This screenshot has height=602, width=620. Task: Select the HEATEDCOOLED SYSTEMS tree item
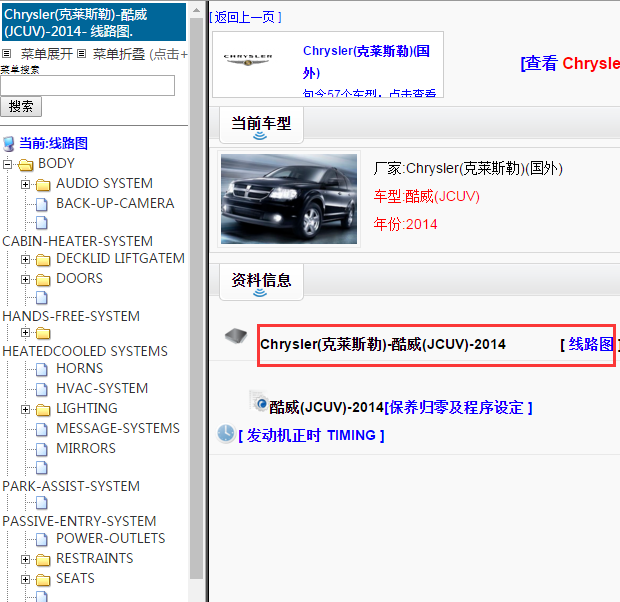85,351
